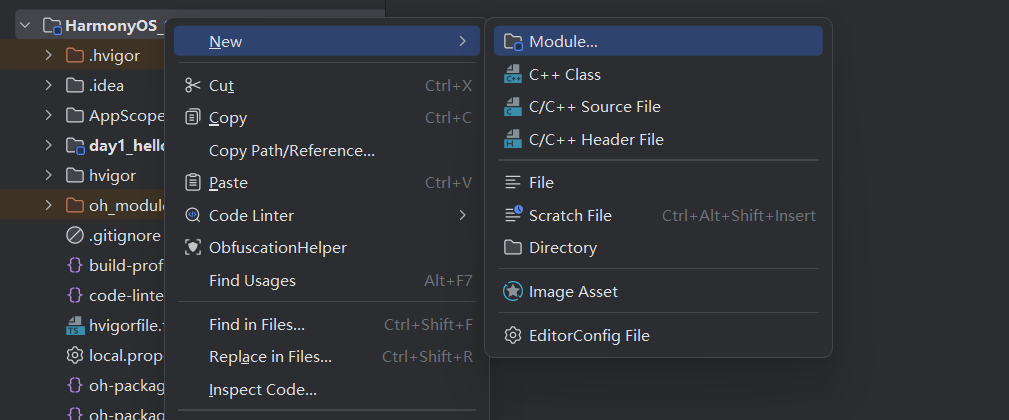Viewport: 1009px width, 420px height.
Task: Select Module... in the New submenu
Action: coord(658,41)
